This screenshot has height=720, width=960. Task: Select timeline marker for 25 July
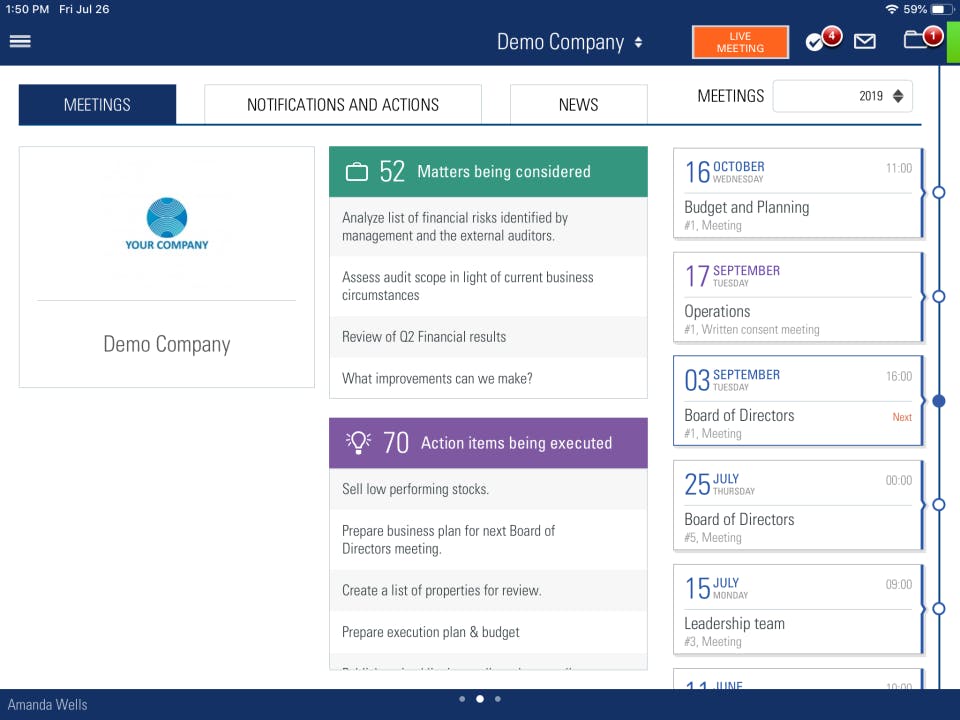point(939,504)
